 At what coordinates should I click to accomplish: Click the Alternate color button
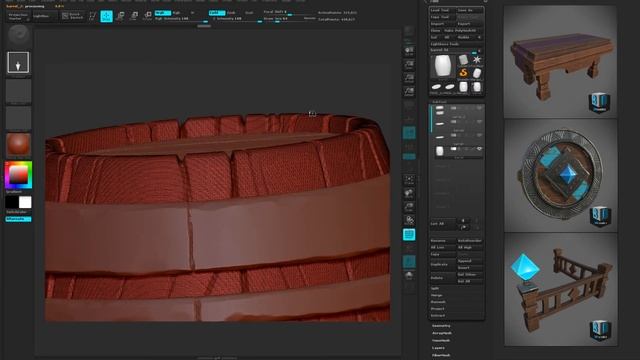point(18,219)
